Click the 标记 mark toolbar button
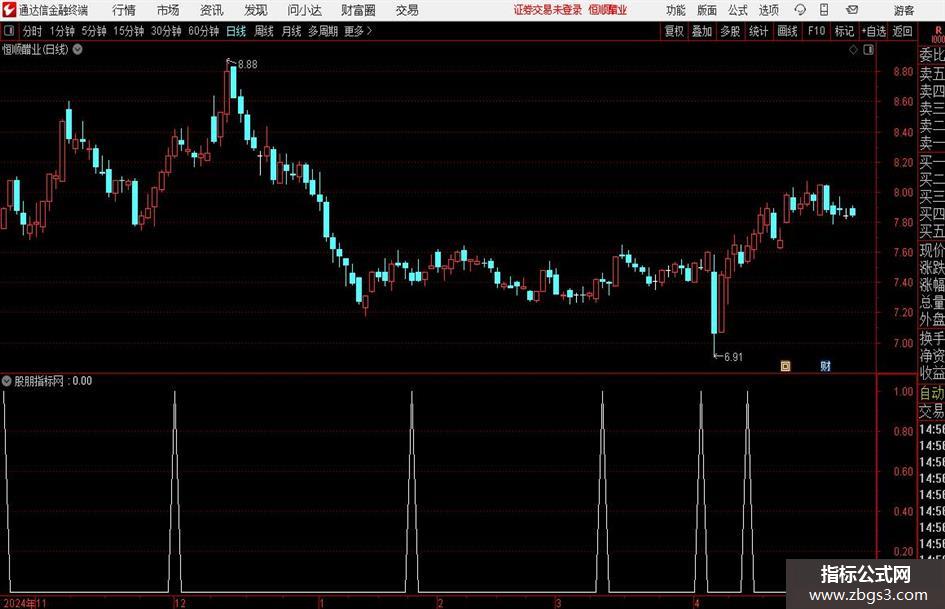Screen dimensions: 945x609 click(x=844, y=31)
